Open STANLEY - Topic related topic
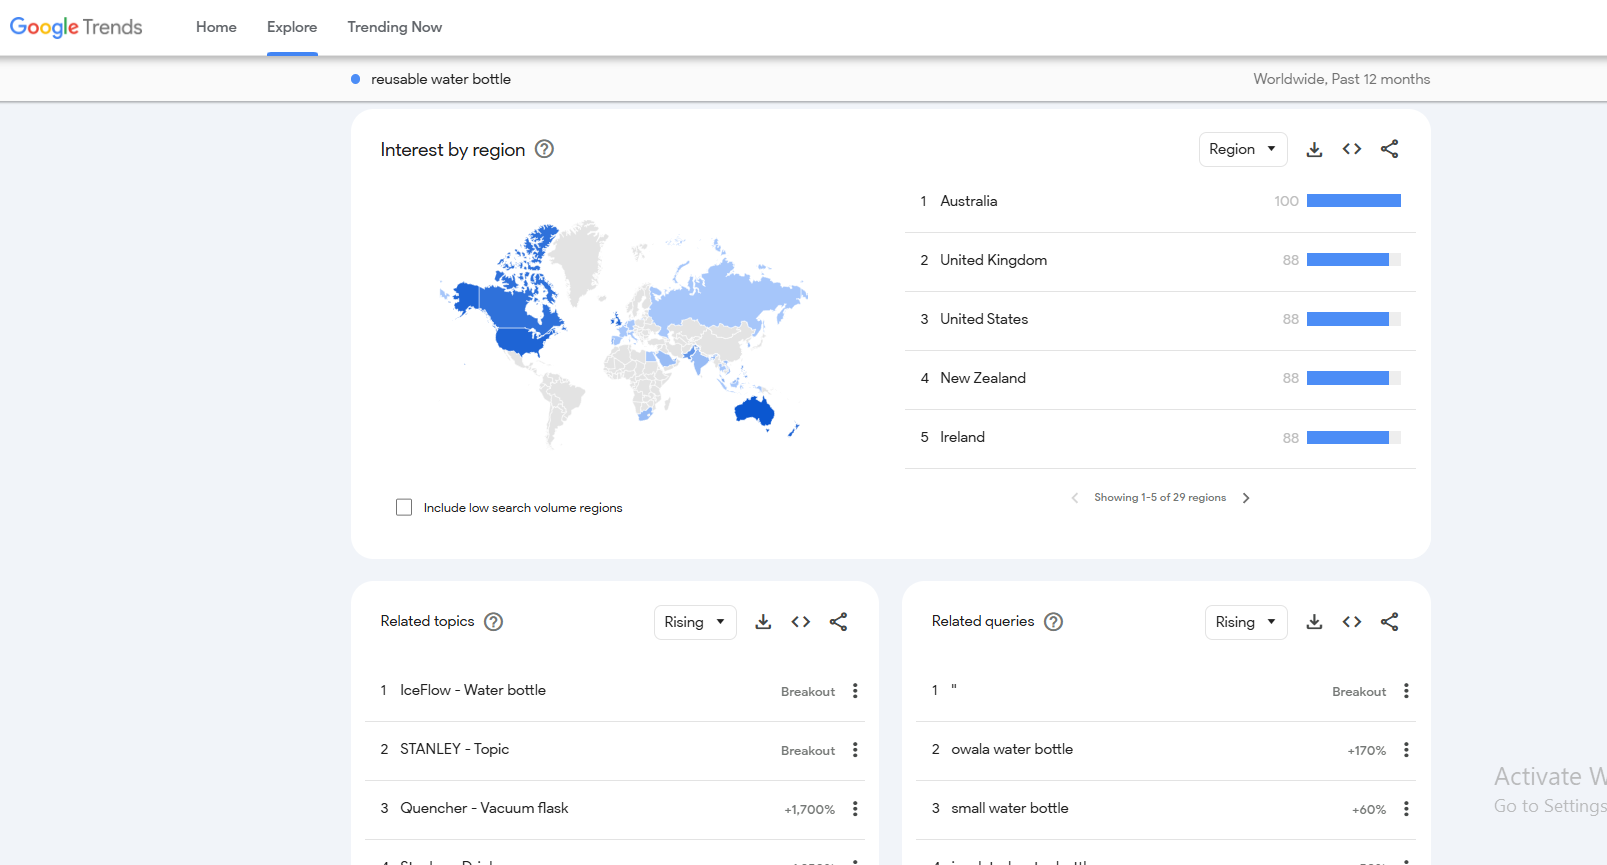This screenshot has height=865, width=1607. point(455,749)
